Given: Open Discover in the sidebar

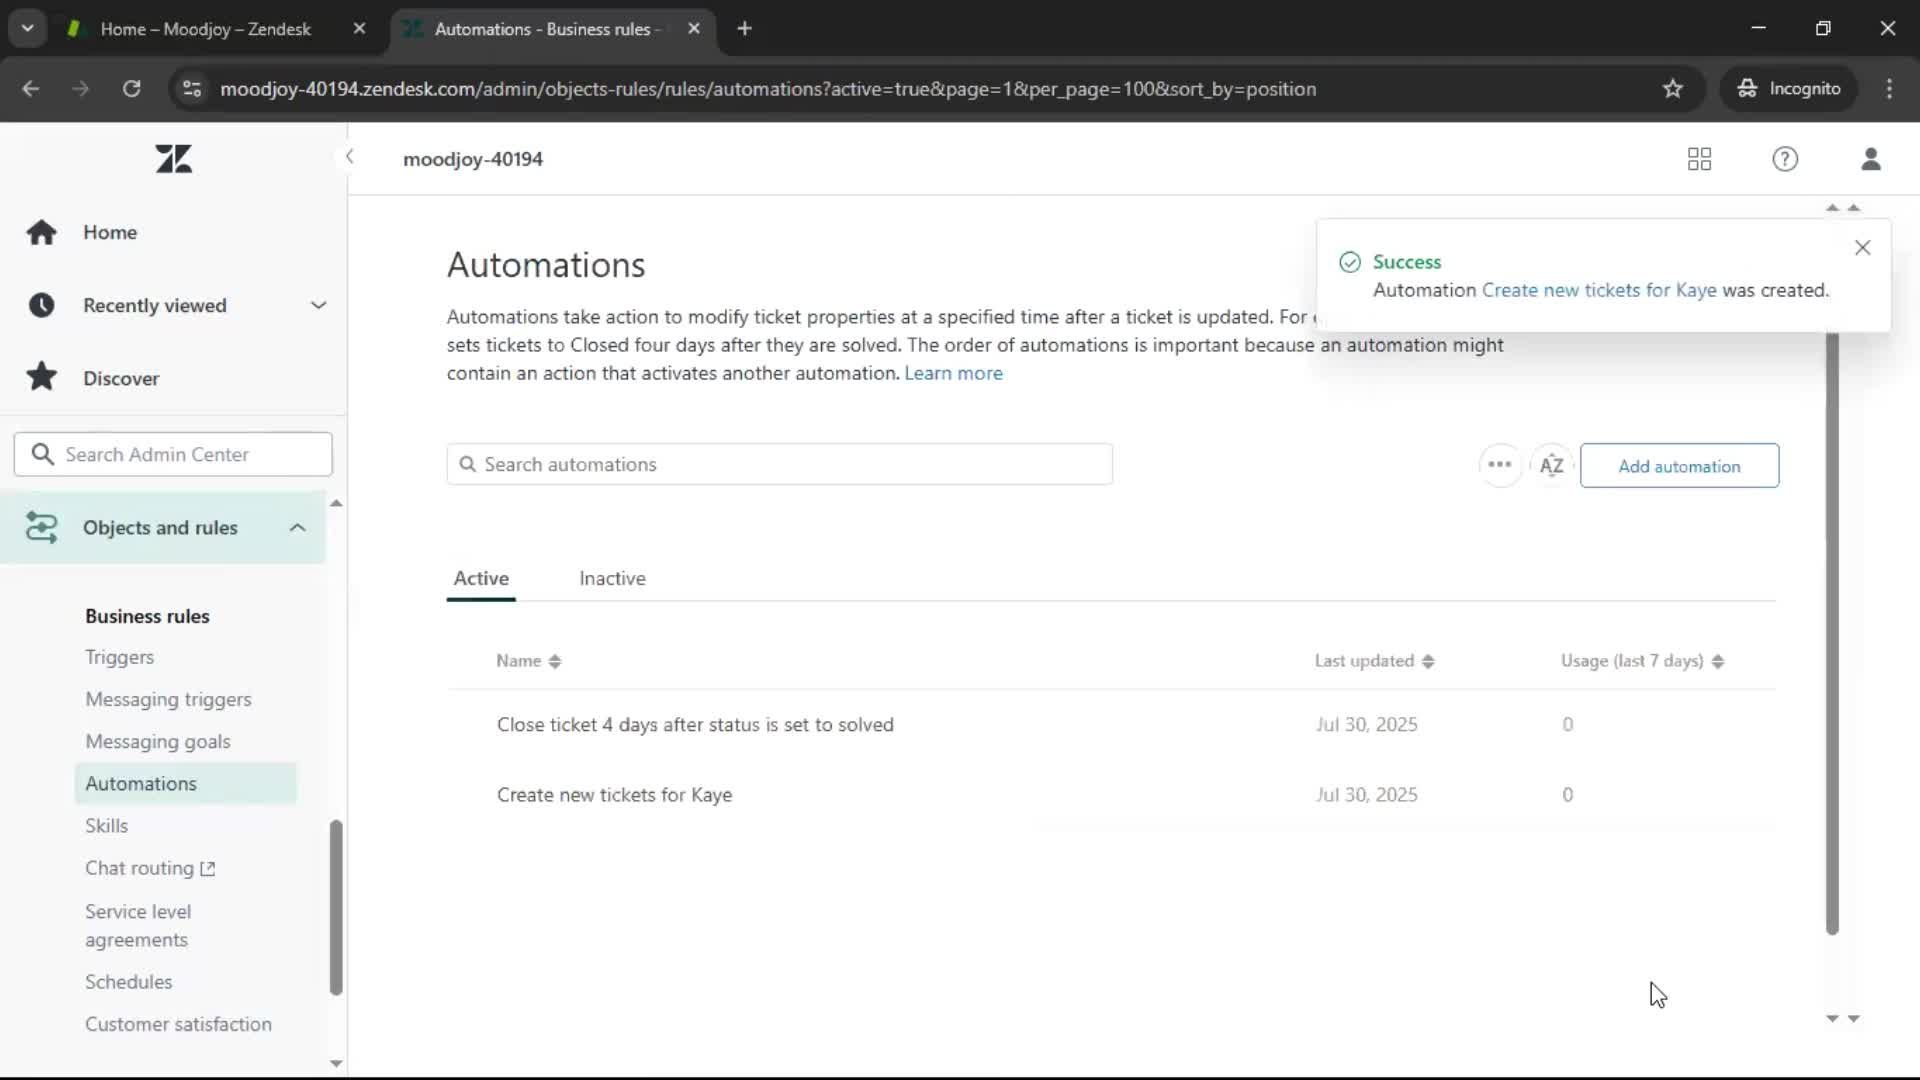Looking at the screenshot, I should (x=121, y=378).
